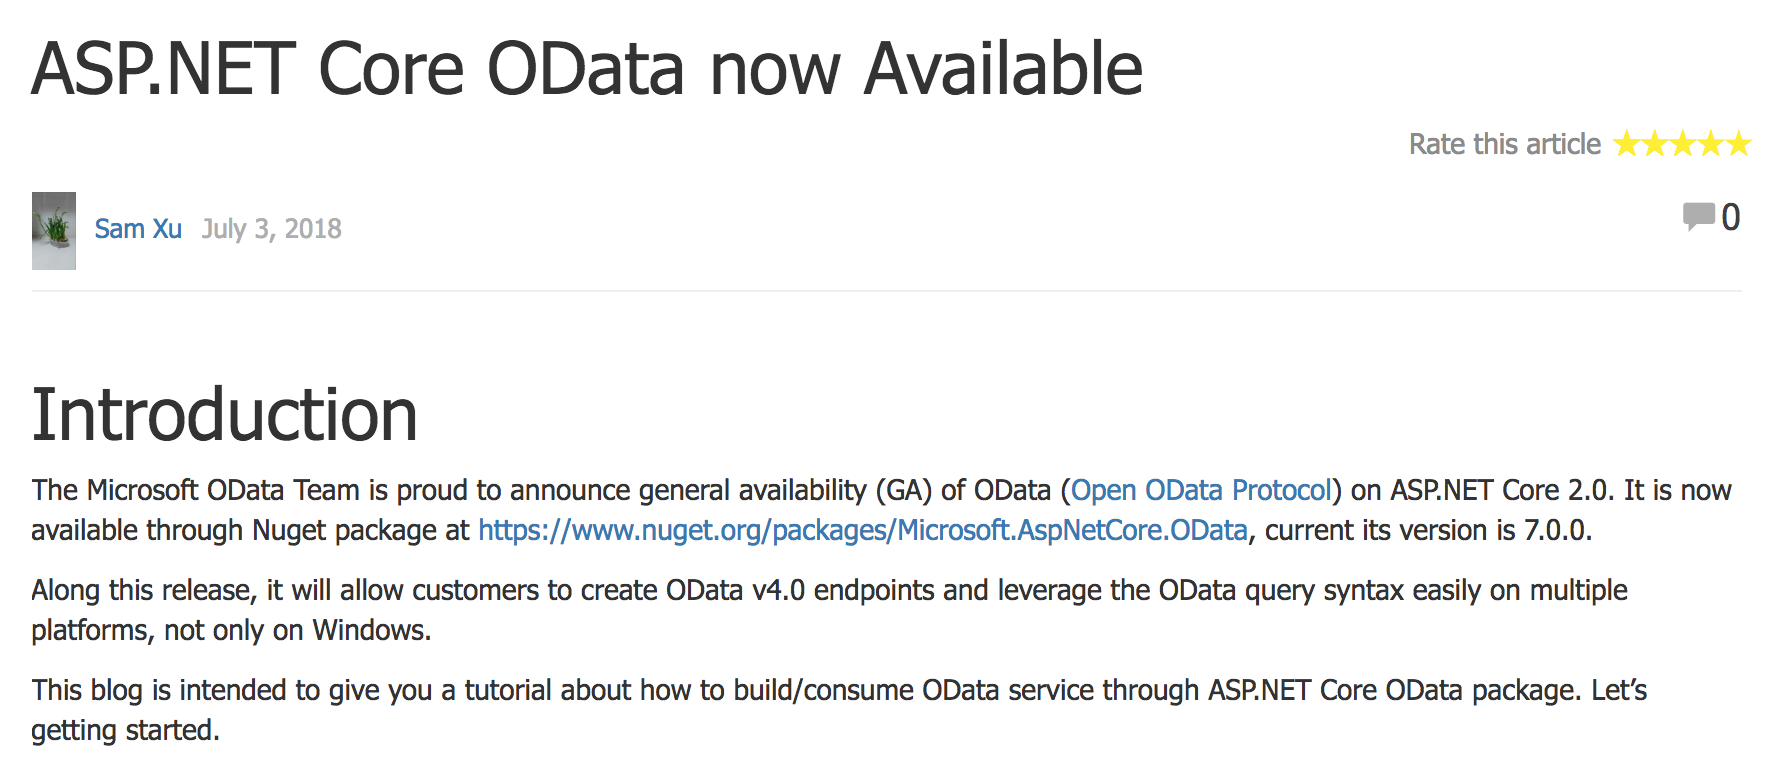Click the getting started text

click(125, 730)
